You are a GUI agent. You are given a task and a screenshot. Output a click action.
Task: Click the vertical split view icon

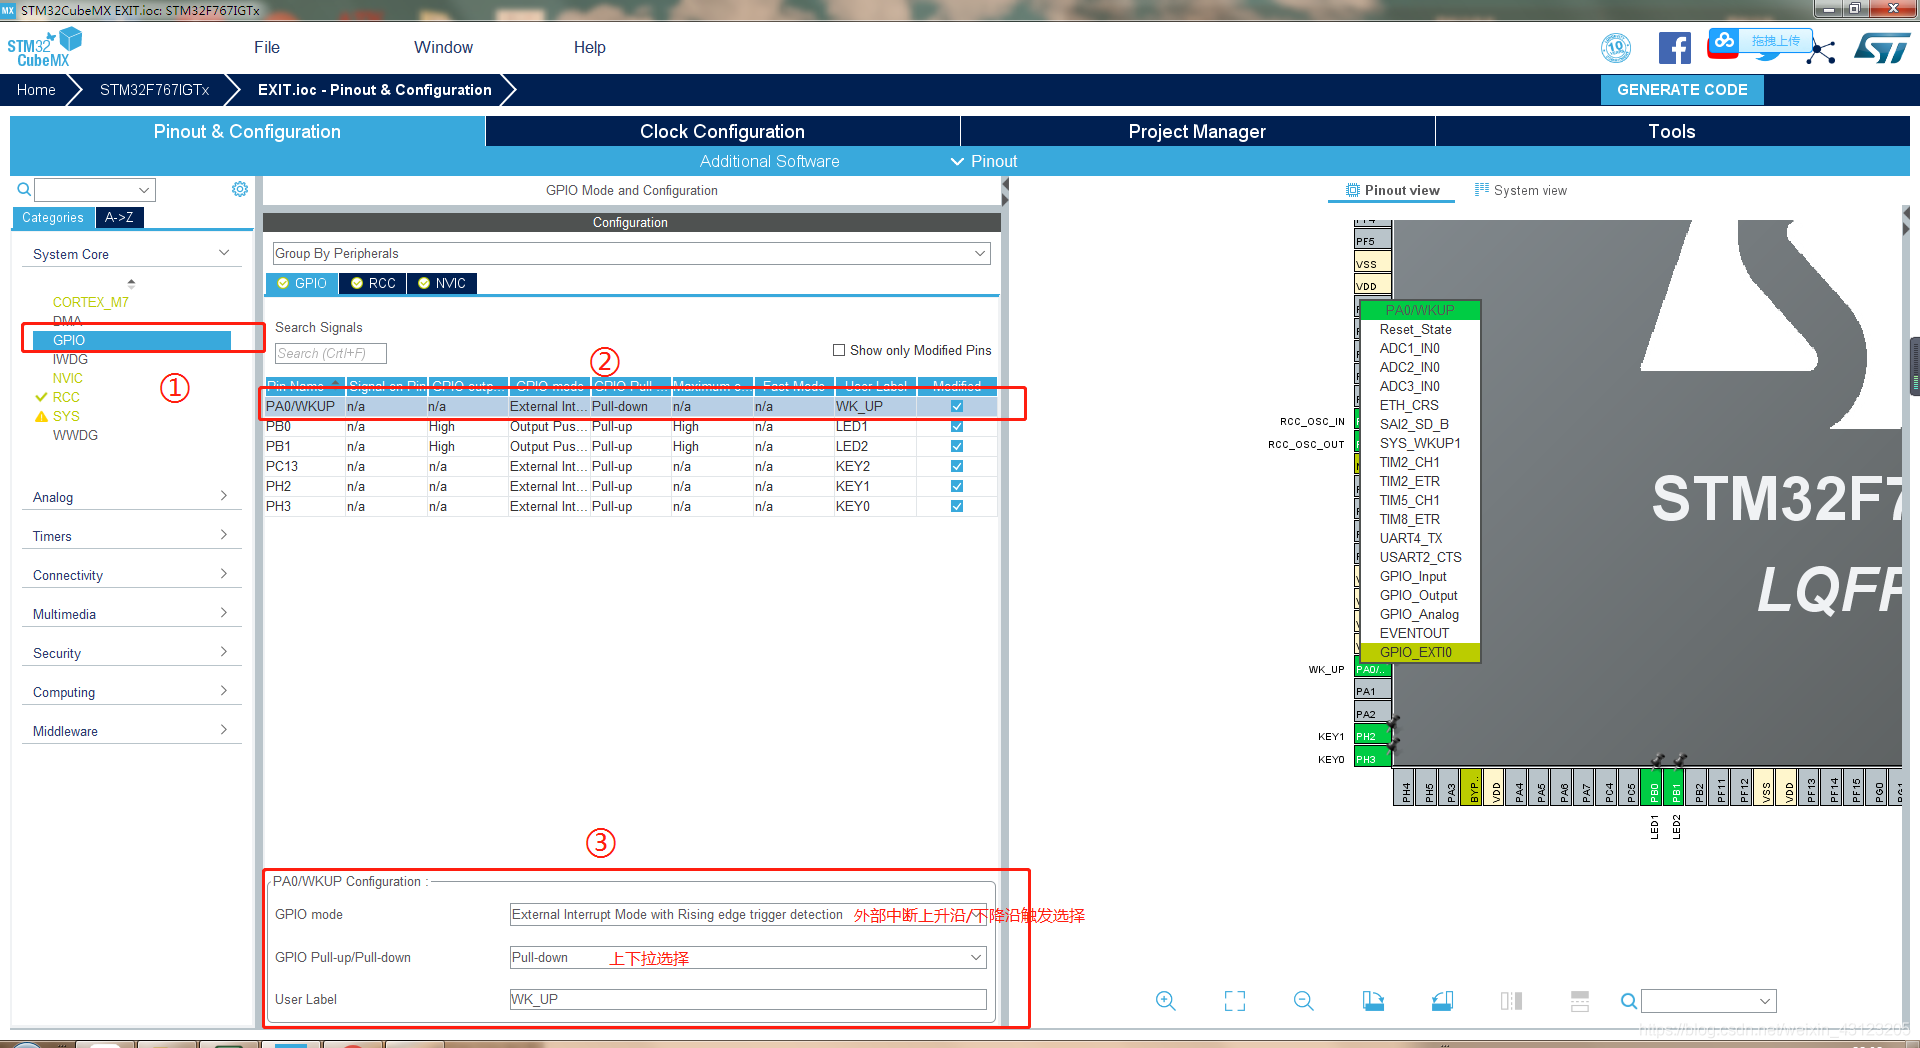coord(1511,1001)
